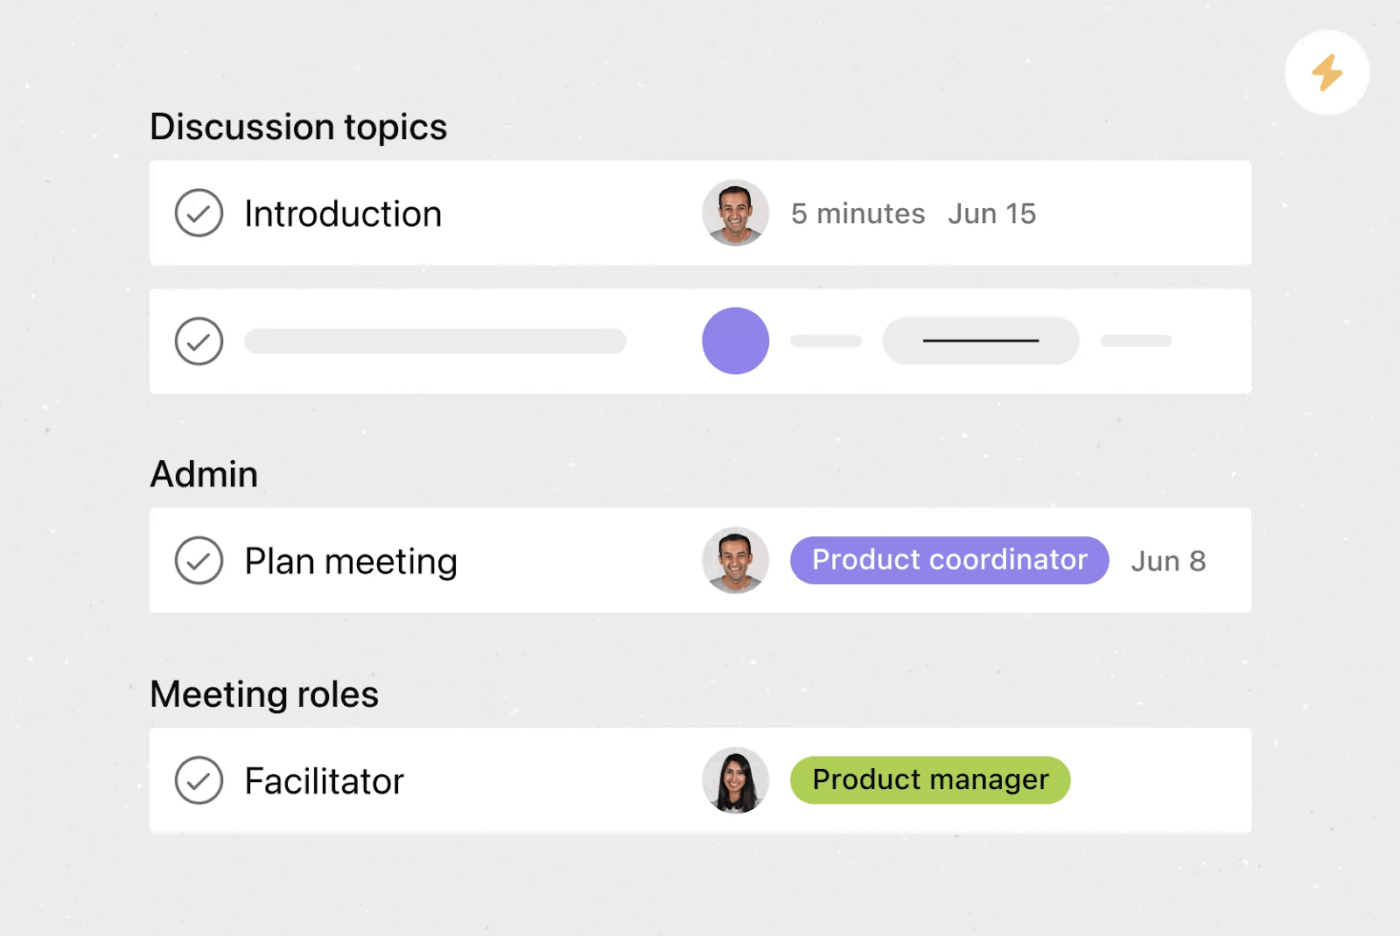The image size is (1400, 936).
Task: Click the yellow lightning bolt icon
Action: [x=1327, y=72]
